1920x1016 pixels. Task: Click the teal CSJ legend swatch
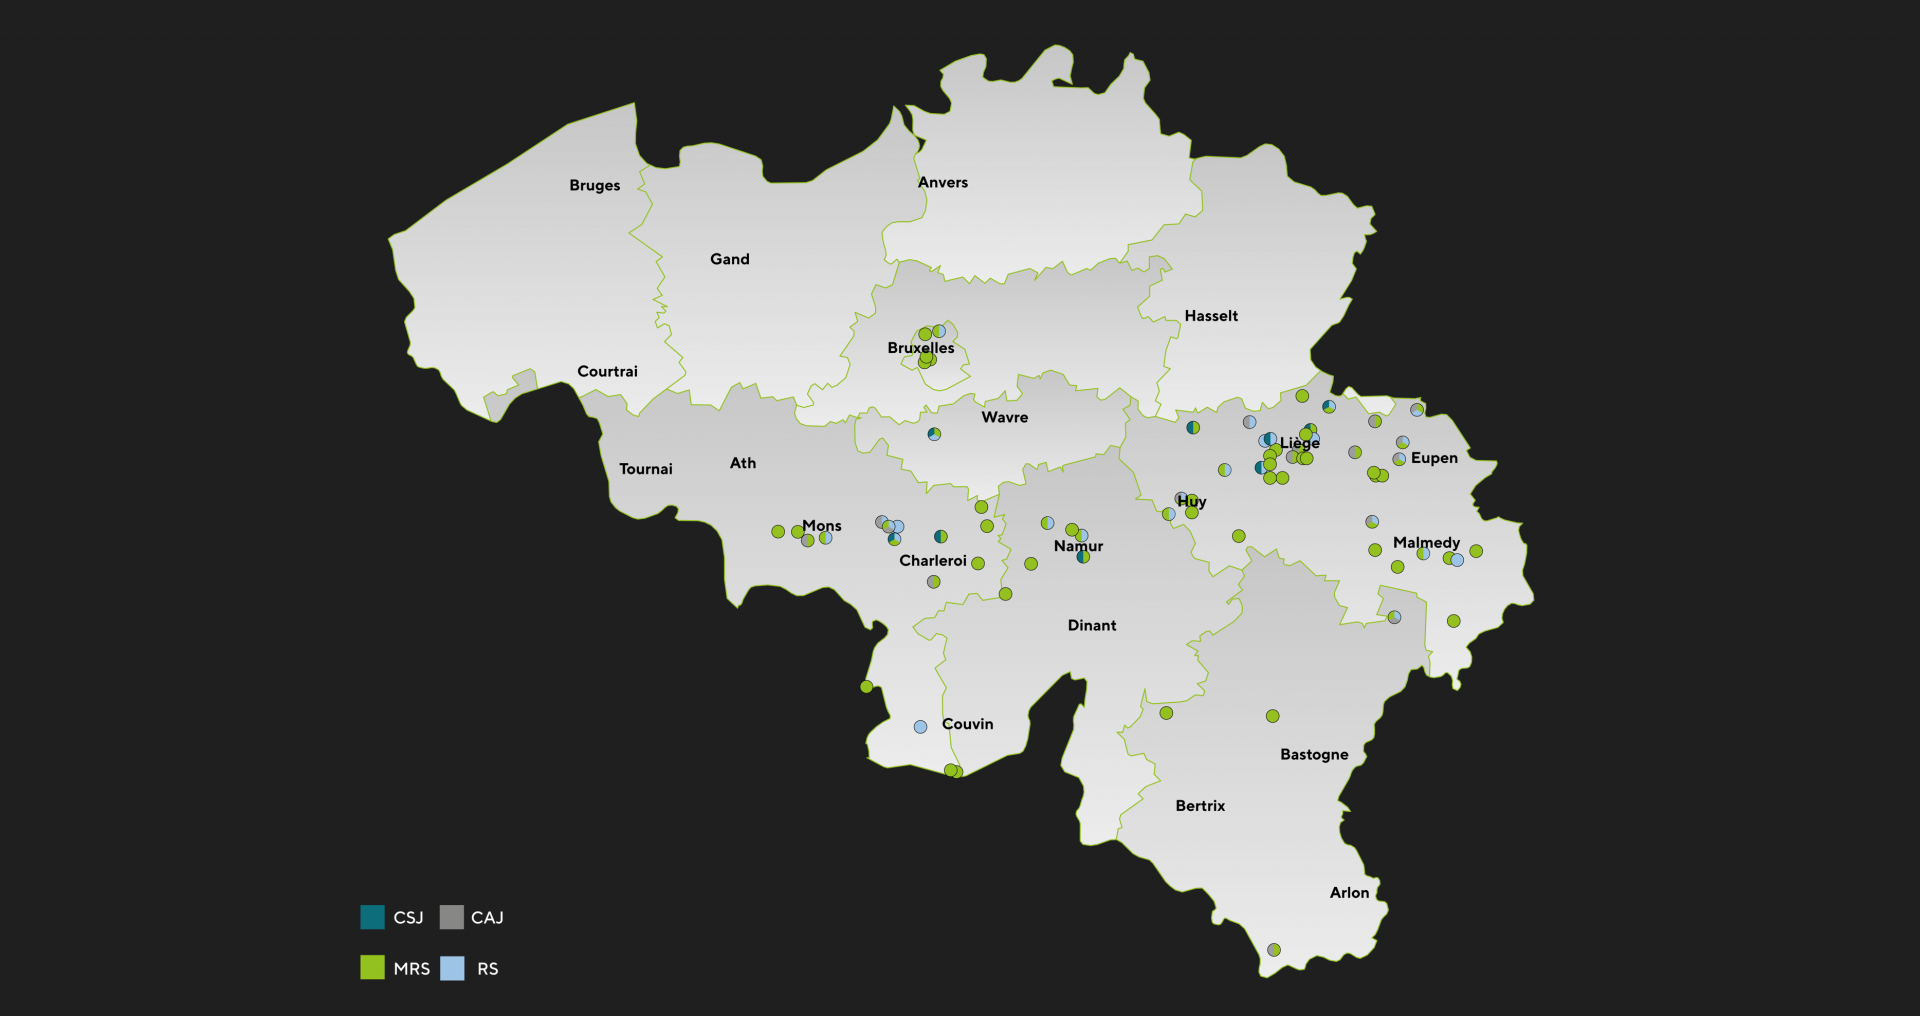click(372, 917)
